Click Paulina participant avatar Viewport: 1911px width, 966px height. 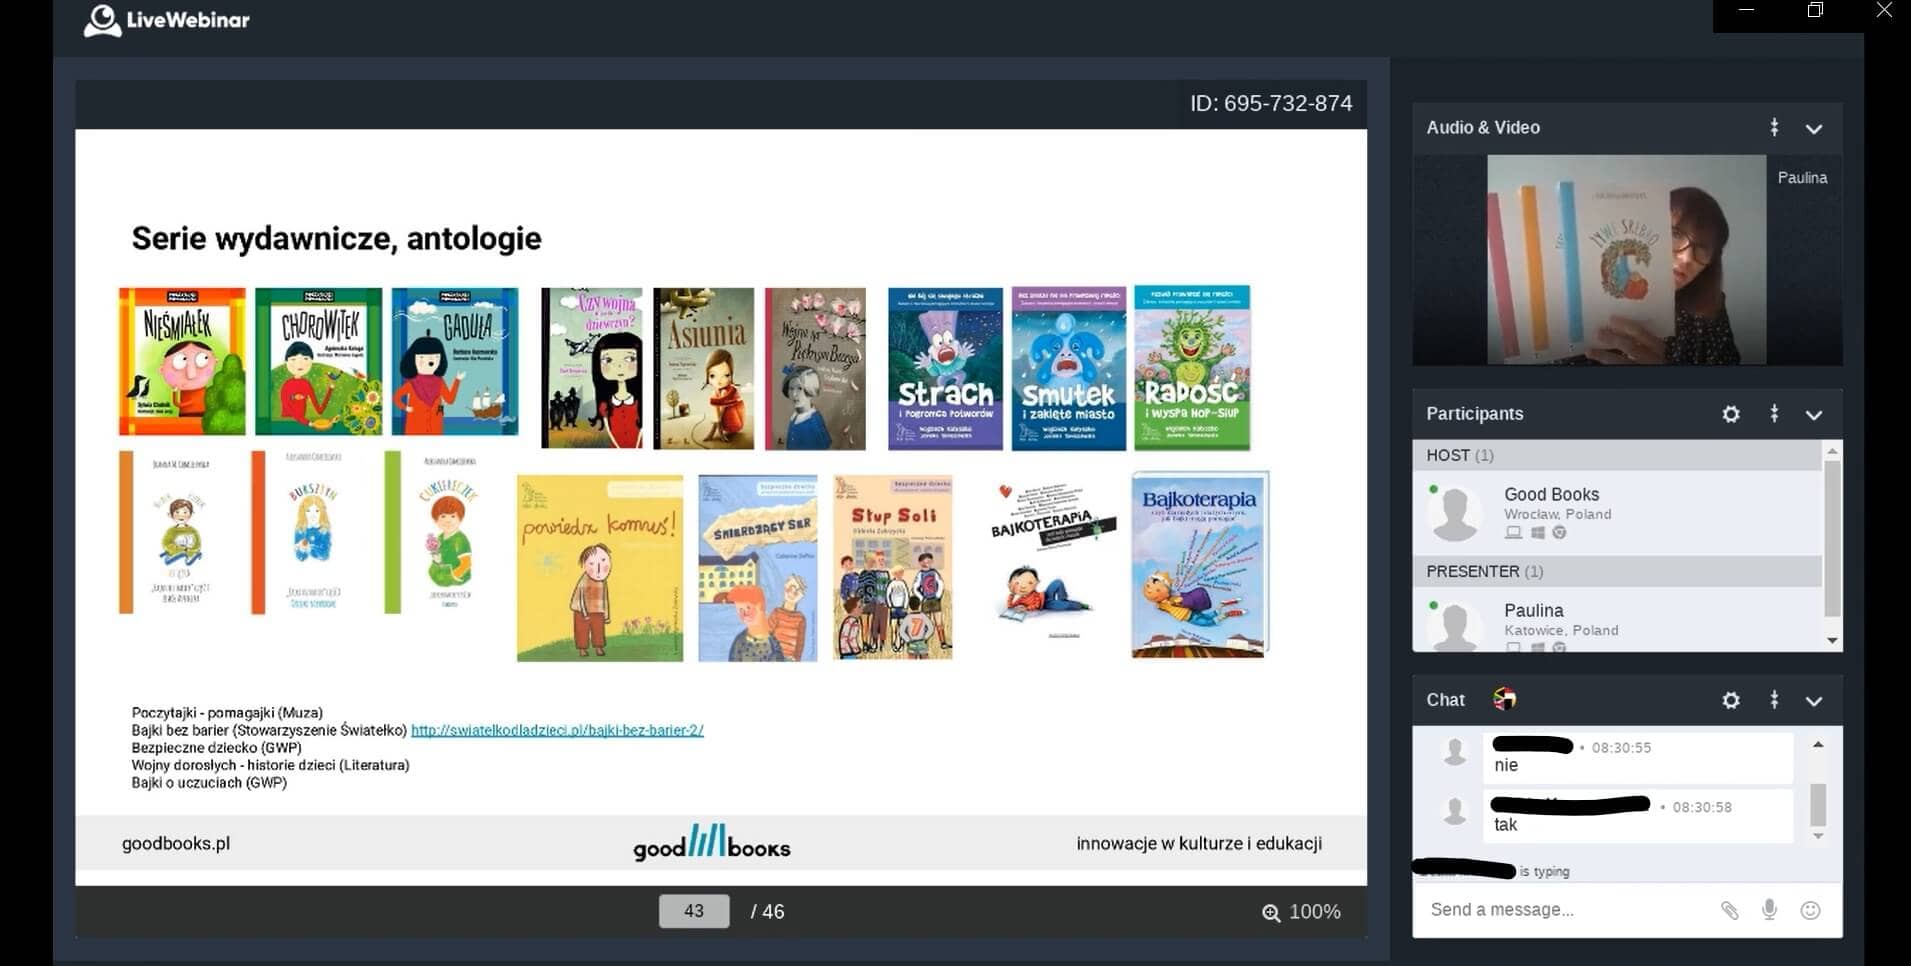1455,626
